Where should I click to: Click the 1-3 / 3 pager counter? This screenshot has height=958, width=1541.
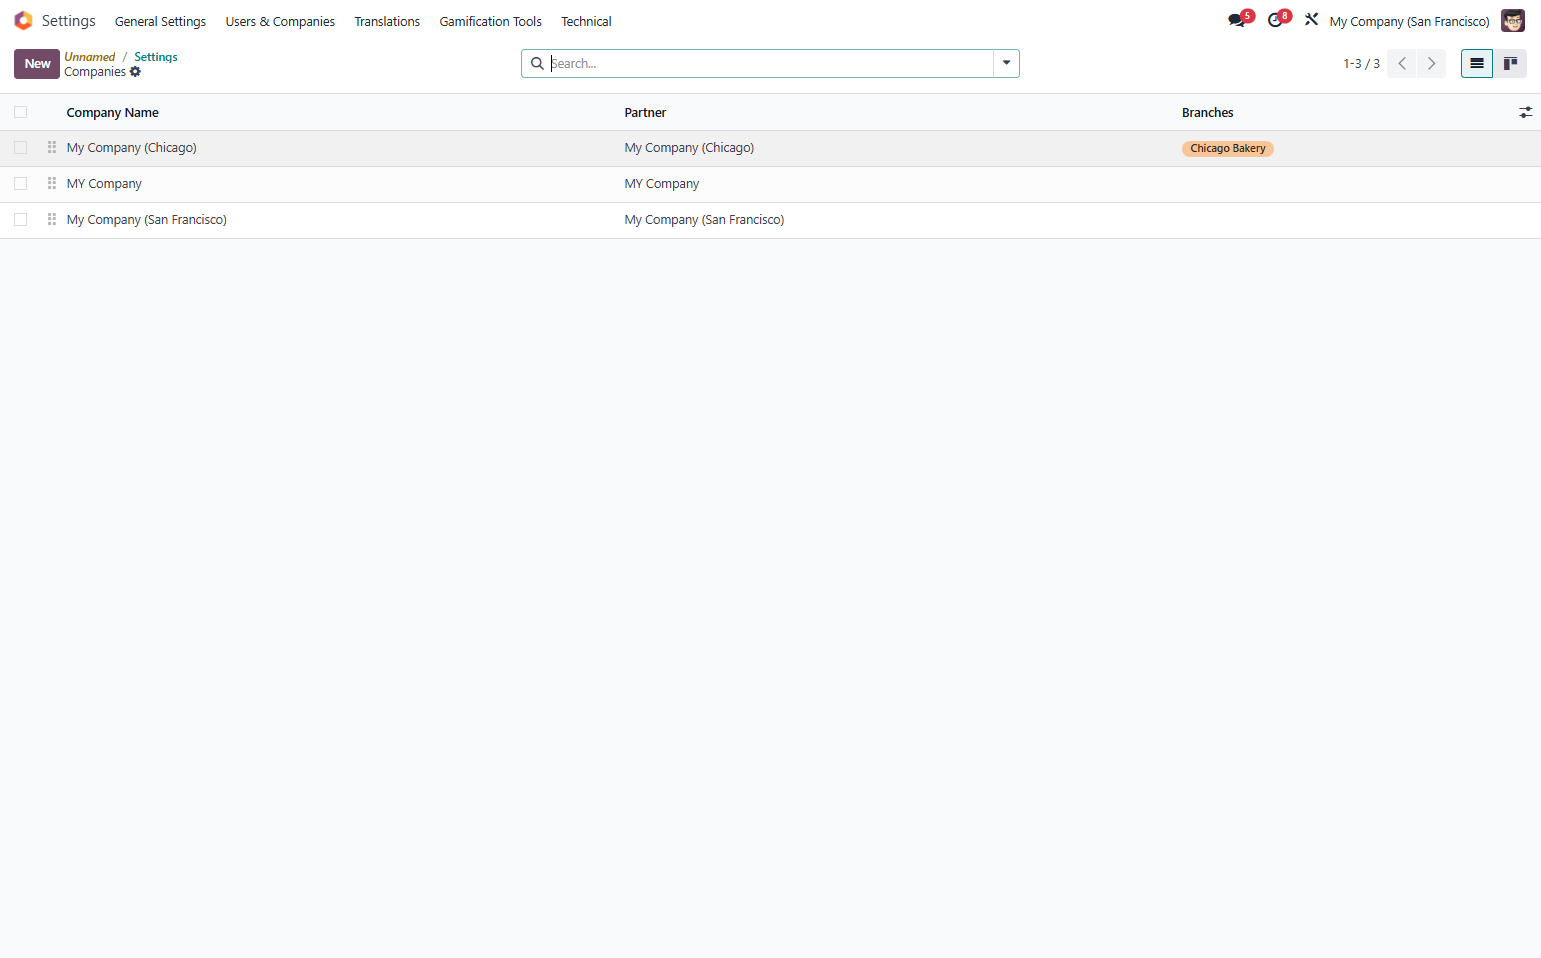pyautogui.click(x=1361, y=64)
